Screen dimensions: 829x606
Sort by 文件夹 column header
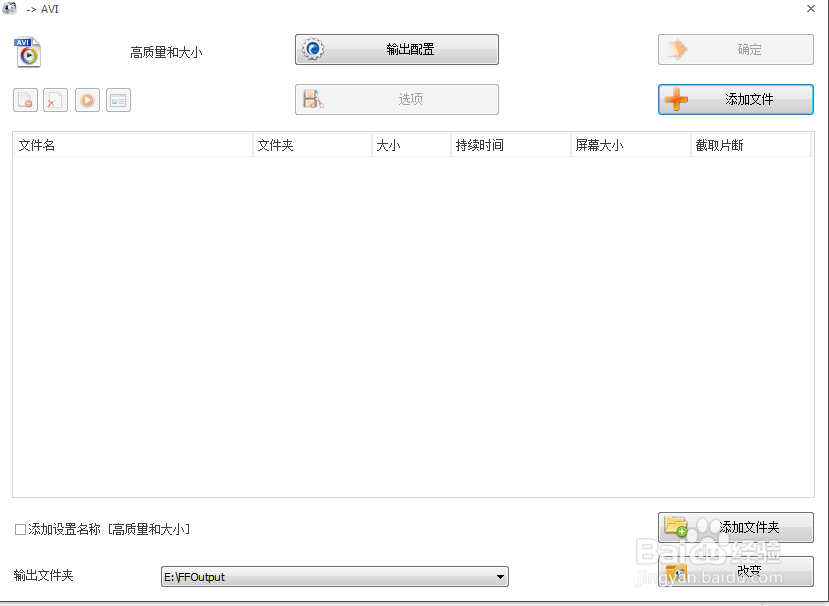(x=312, y=145)
